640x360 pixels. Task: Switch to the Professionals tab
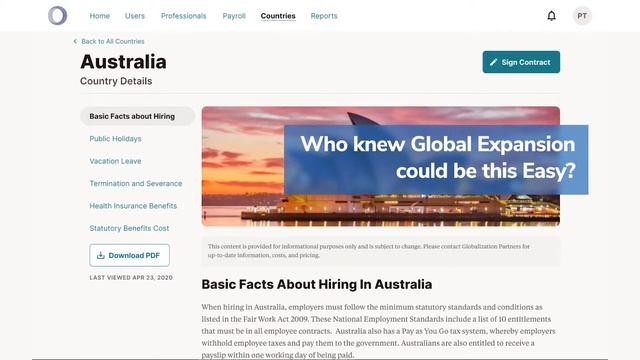point(183,16)
